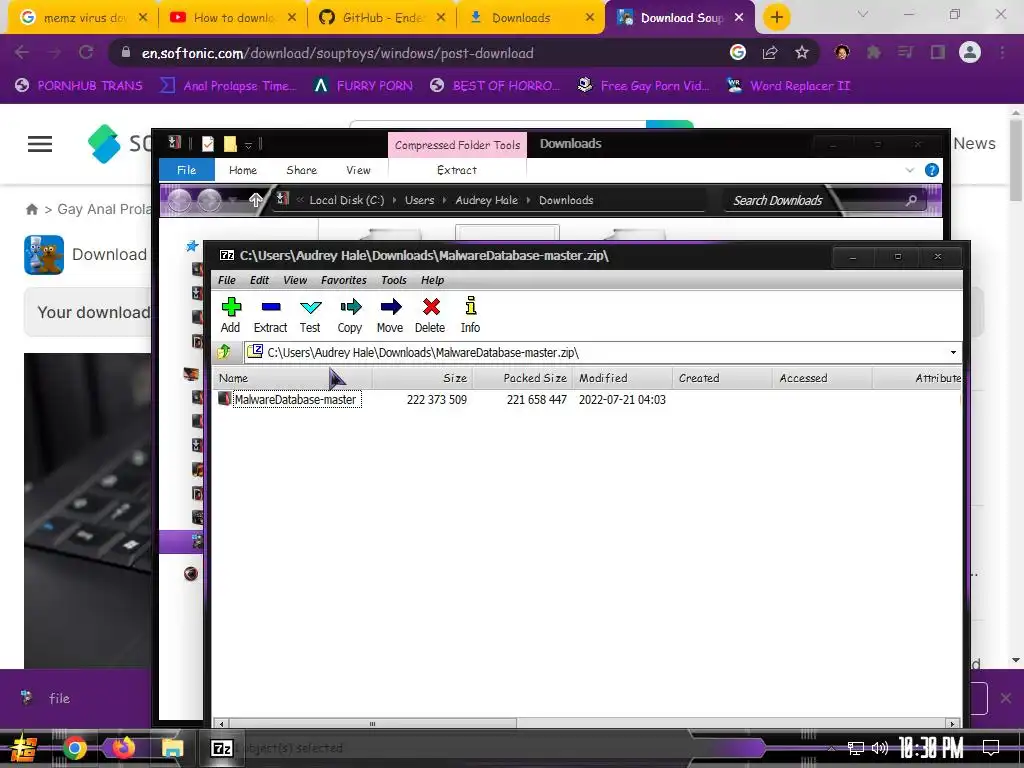Bookmark this page with the star icon
Image resolution: width=1024 pixels, height=768 pixels.
pos(802,53)
